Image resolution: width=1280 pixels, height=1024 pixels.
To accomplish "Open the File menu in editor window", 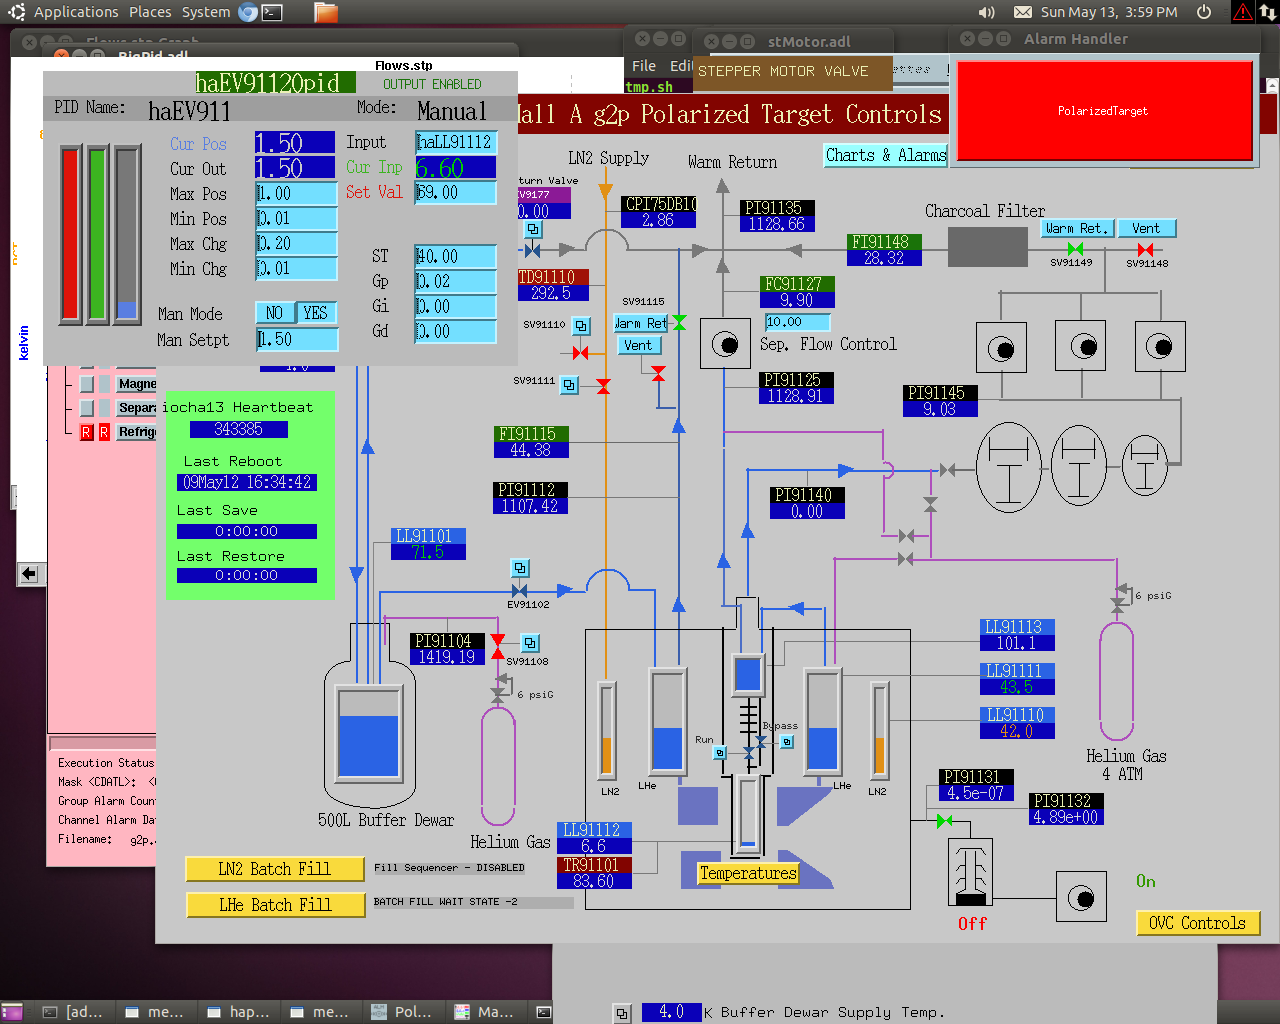I will click(x=644, y=66).
